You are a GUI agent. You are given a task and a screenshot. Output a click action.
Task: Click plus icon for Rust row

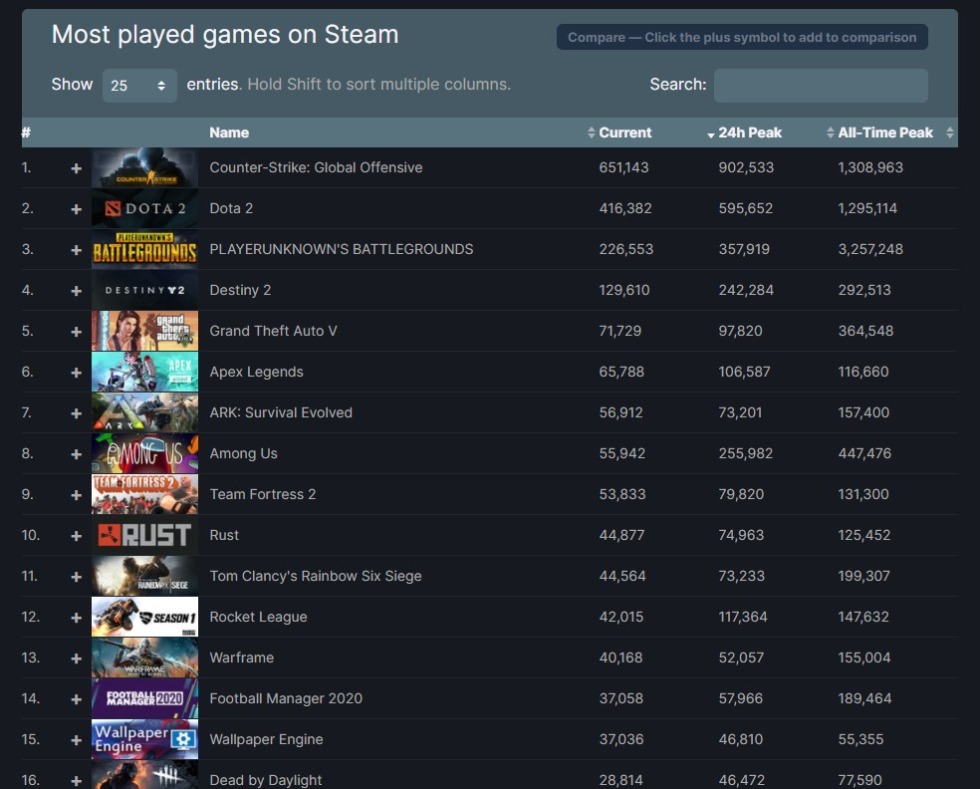click(x=76, y=536)
